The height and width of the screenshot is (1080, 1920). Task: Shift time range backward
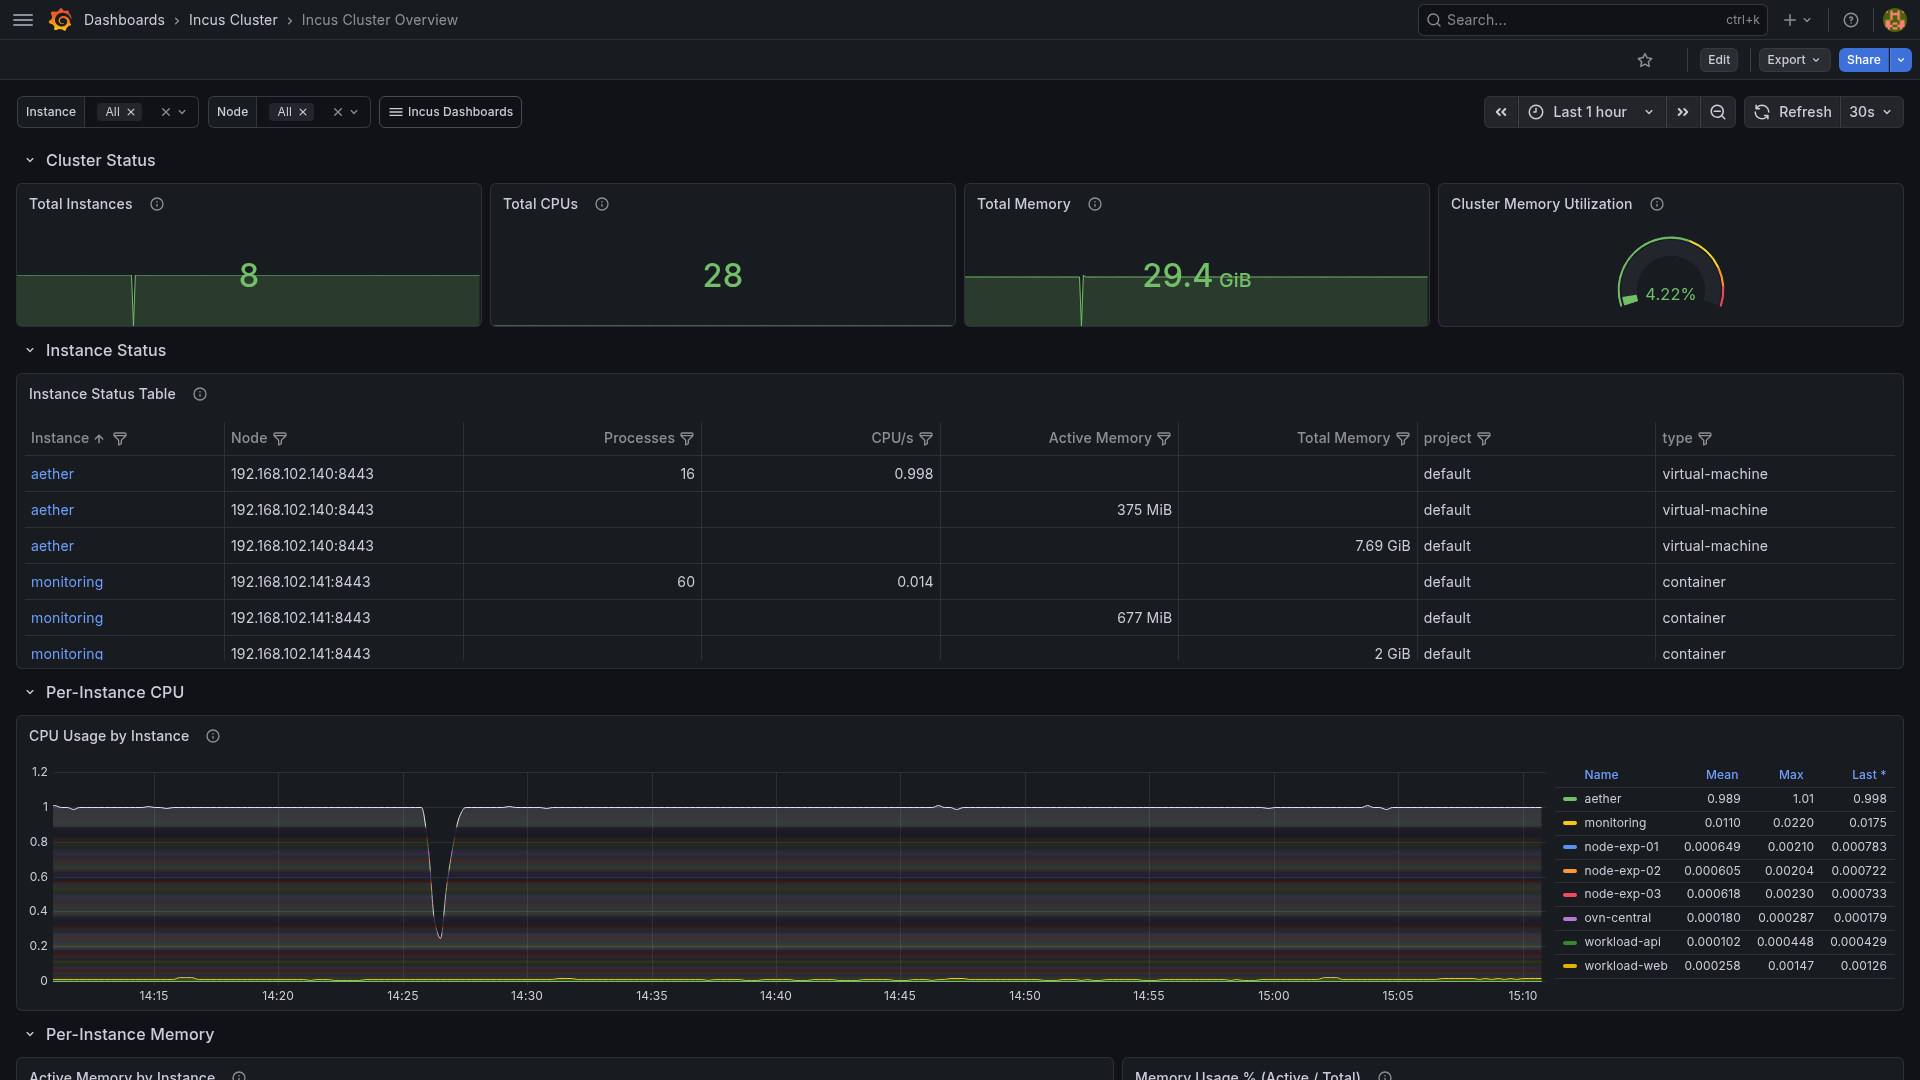point(1501,112)
